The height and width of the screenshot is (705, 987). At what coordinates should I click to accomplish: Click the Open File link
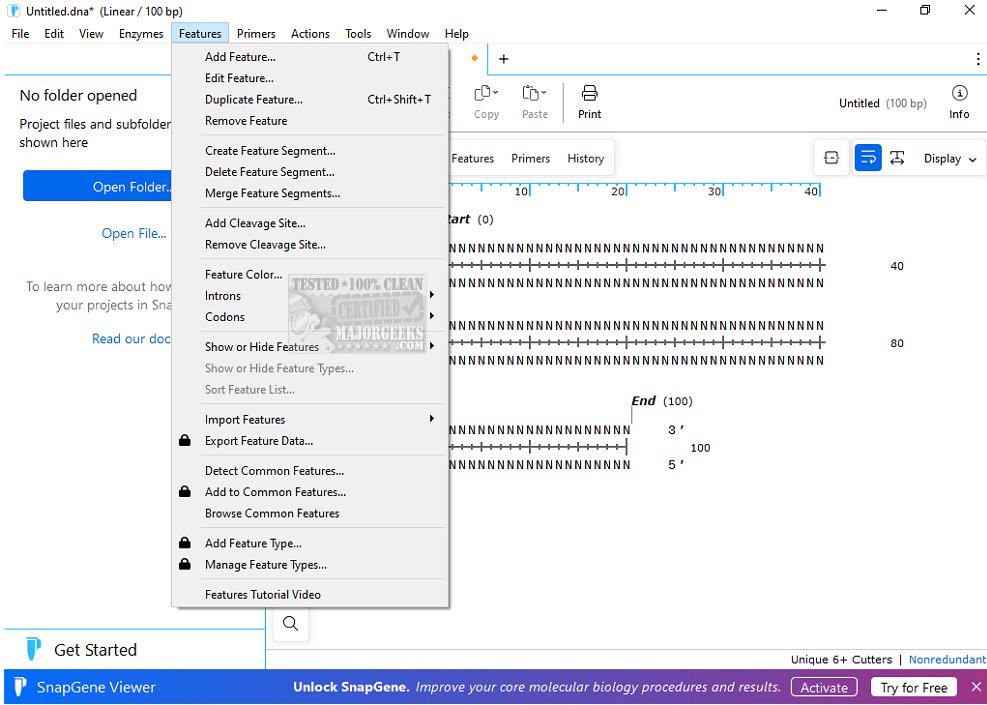point(134,234)
